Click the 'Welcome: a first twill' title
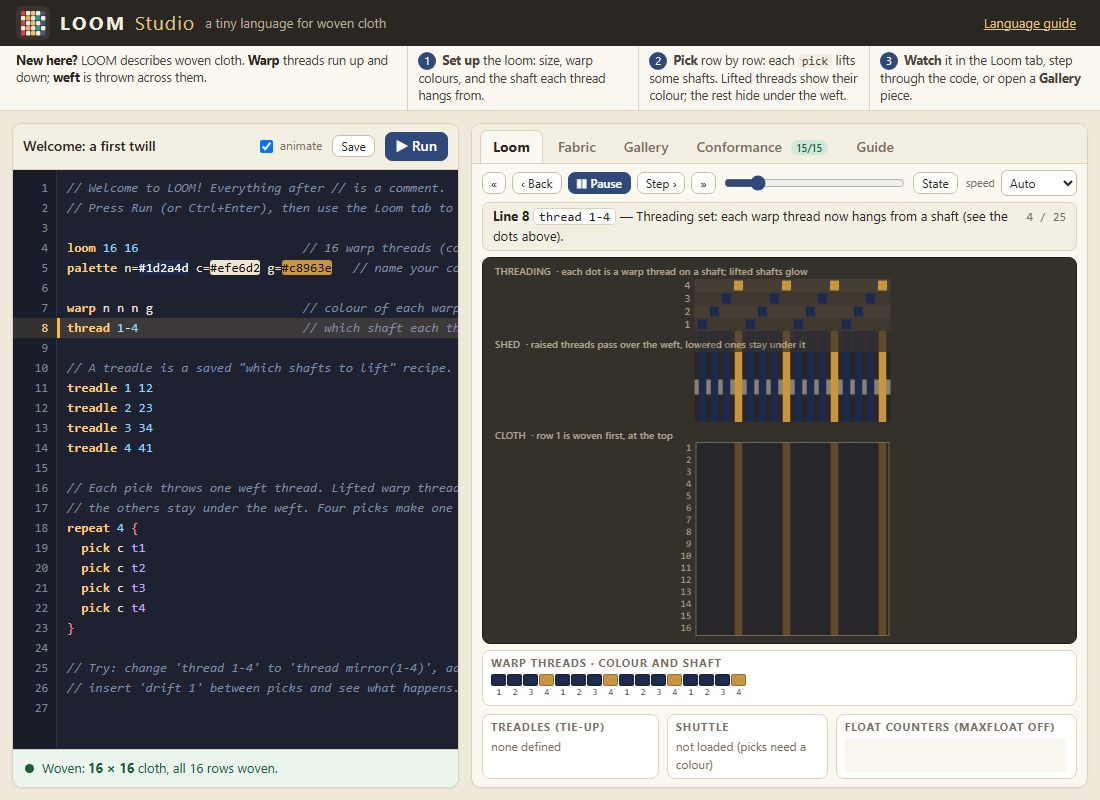Screen dimensions: 1100x800 pyautogui.click(x=89, y=146)
